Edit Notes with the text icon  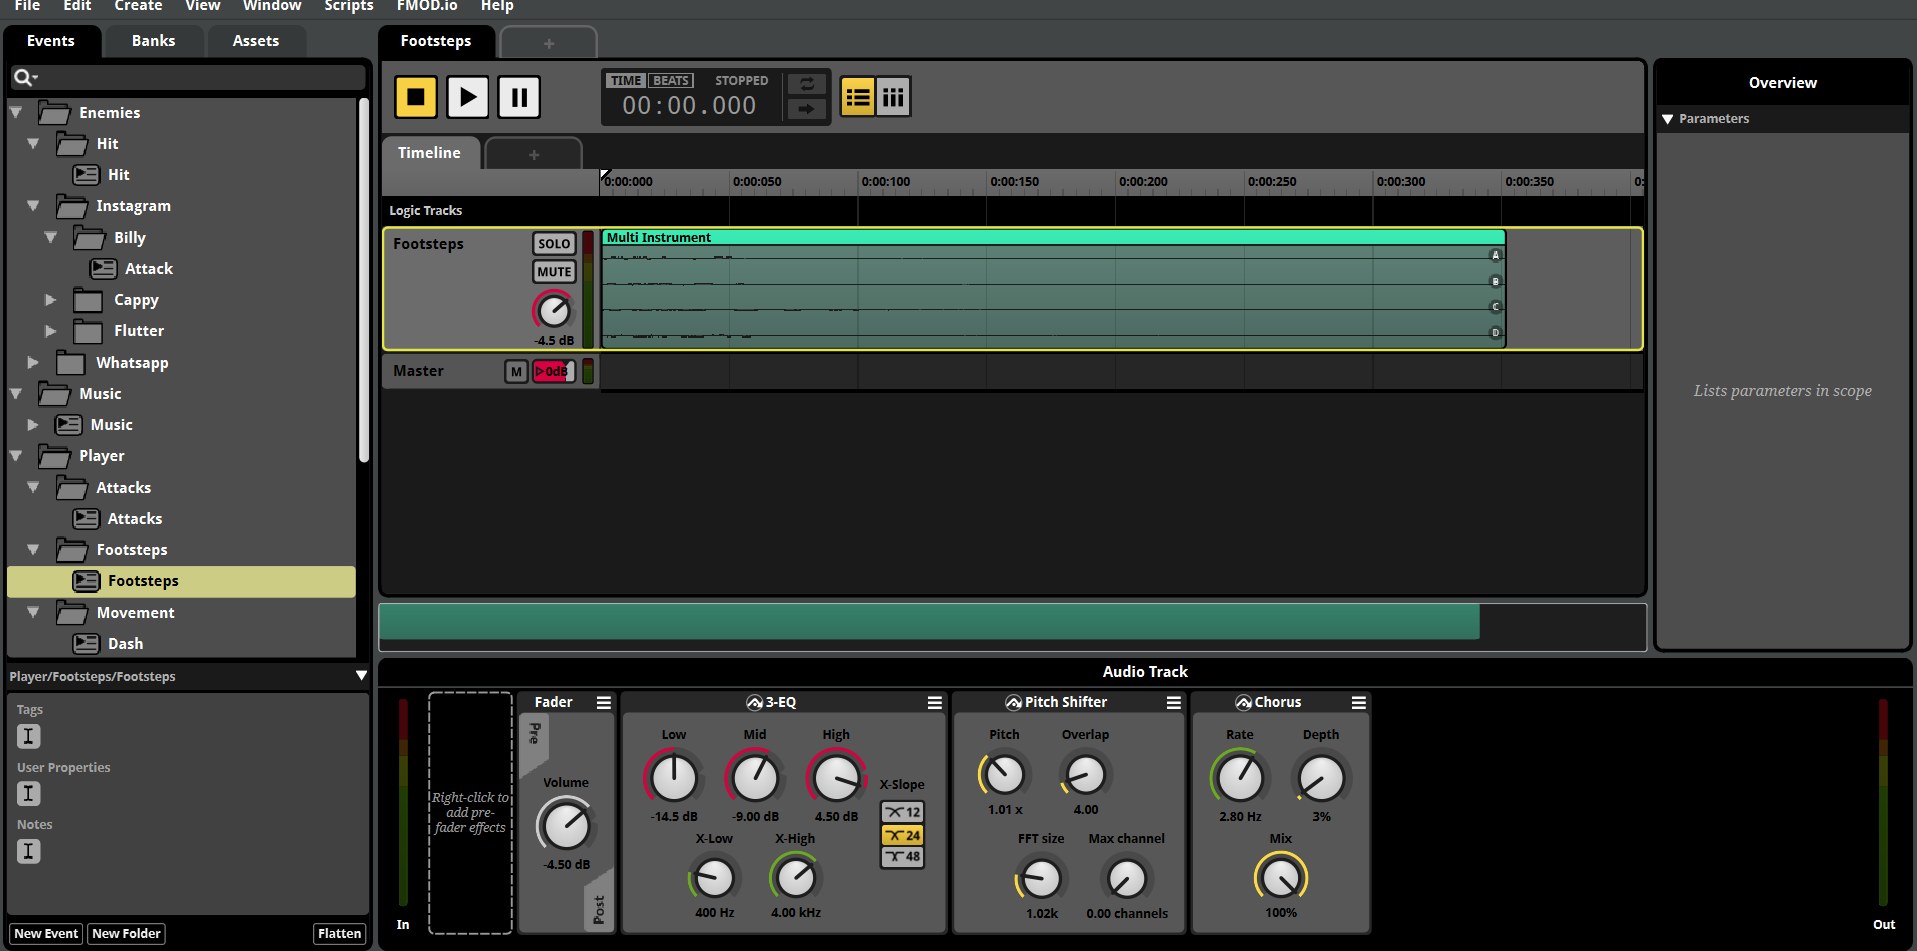pyautogui.click(x=28, y=852)
